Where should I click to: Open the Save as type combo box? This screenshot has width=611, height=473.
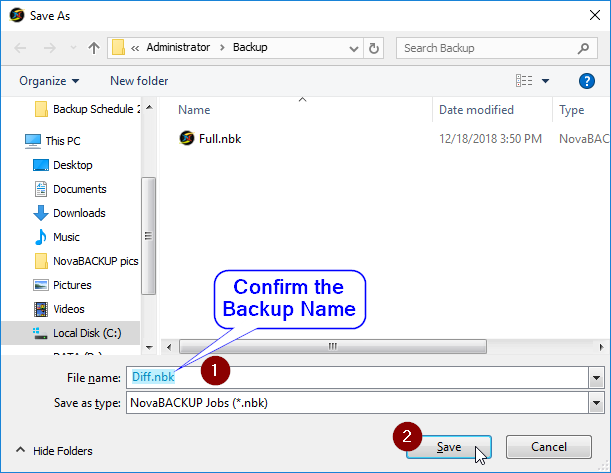(x=365, y=402)
